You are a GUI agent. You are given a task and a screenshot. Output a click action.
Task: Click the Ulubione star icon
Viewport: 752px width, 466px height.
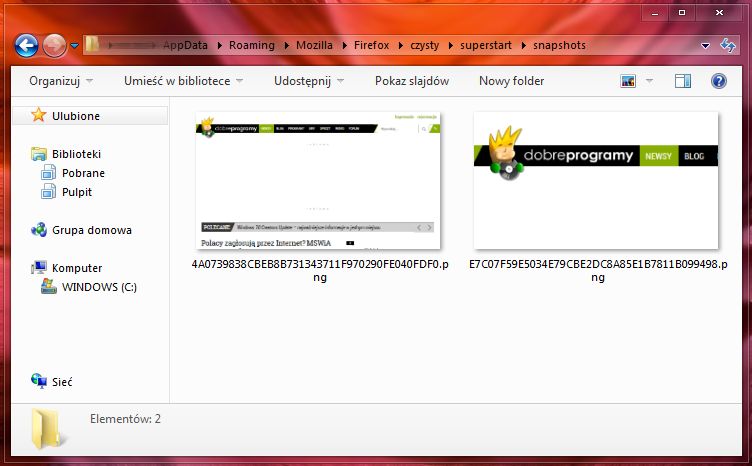point(38,115)
